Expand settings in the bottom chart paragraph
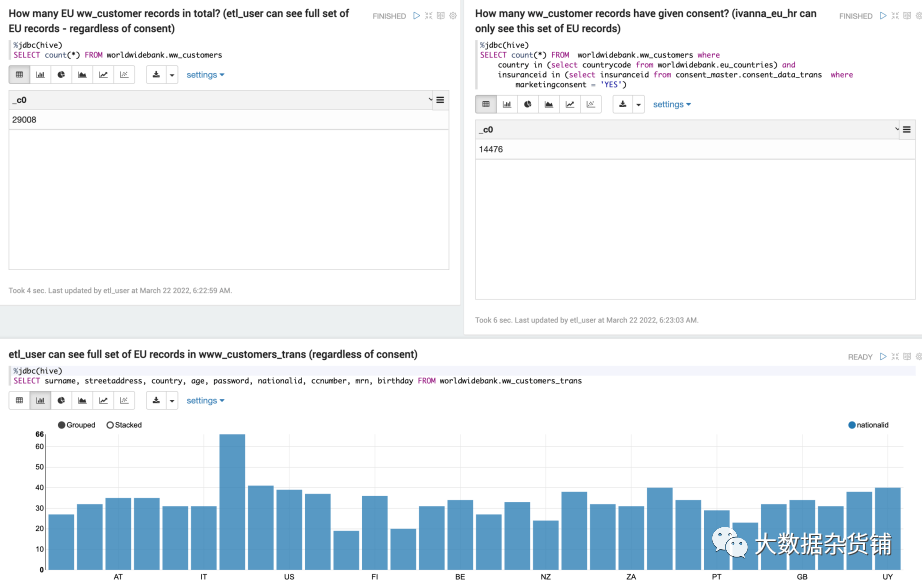Screen dimensions: 922x585 [205, 400]
